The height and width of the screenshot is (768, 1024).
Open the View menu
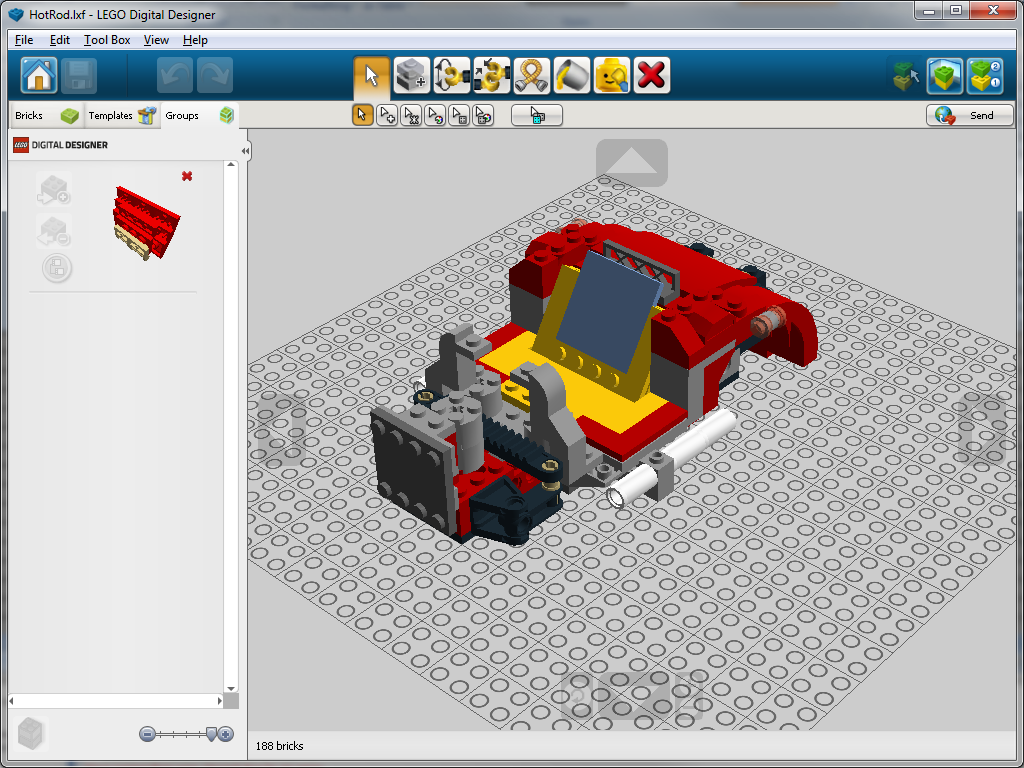pyautogui.click(x=156, y=40)
